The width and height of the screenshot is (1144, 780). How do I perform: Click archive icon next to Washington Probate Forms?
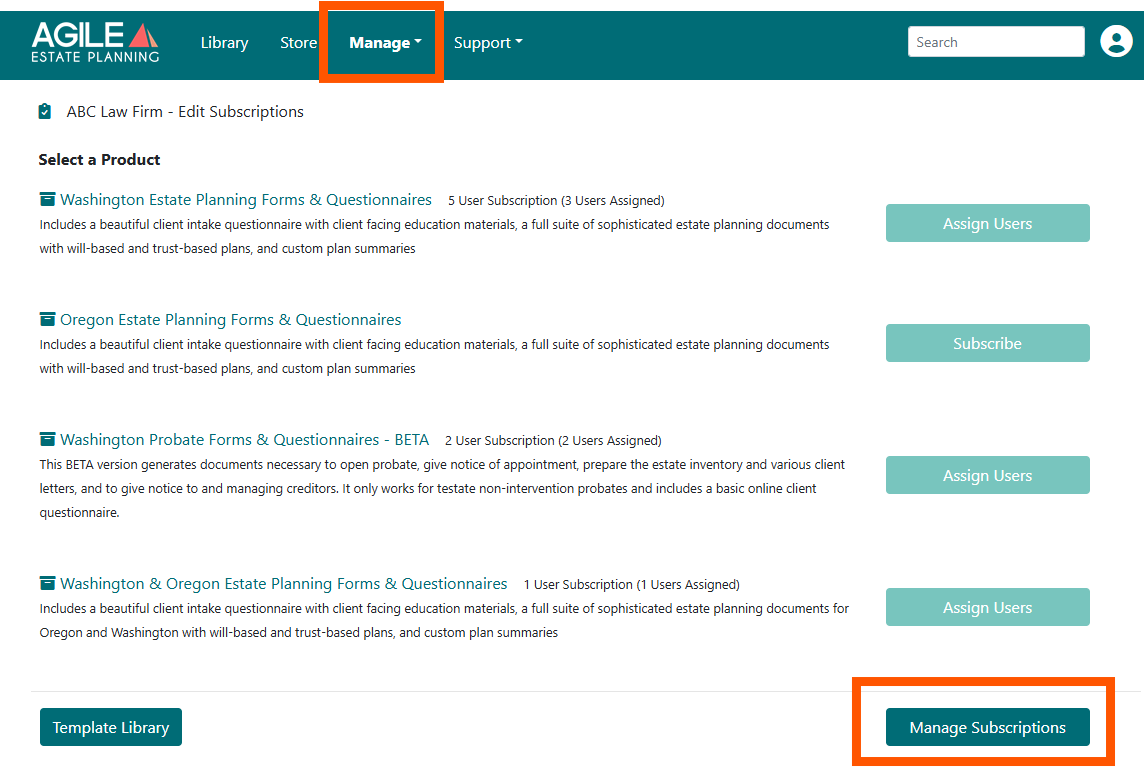coord(47,439)
